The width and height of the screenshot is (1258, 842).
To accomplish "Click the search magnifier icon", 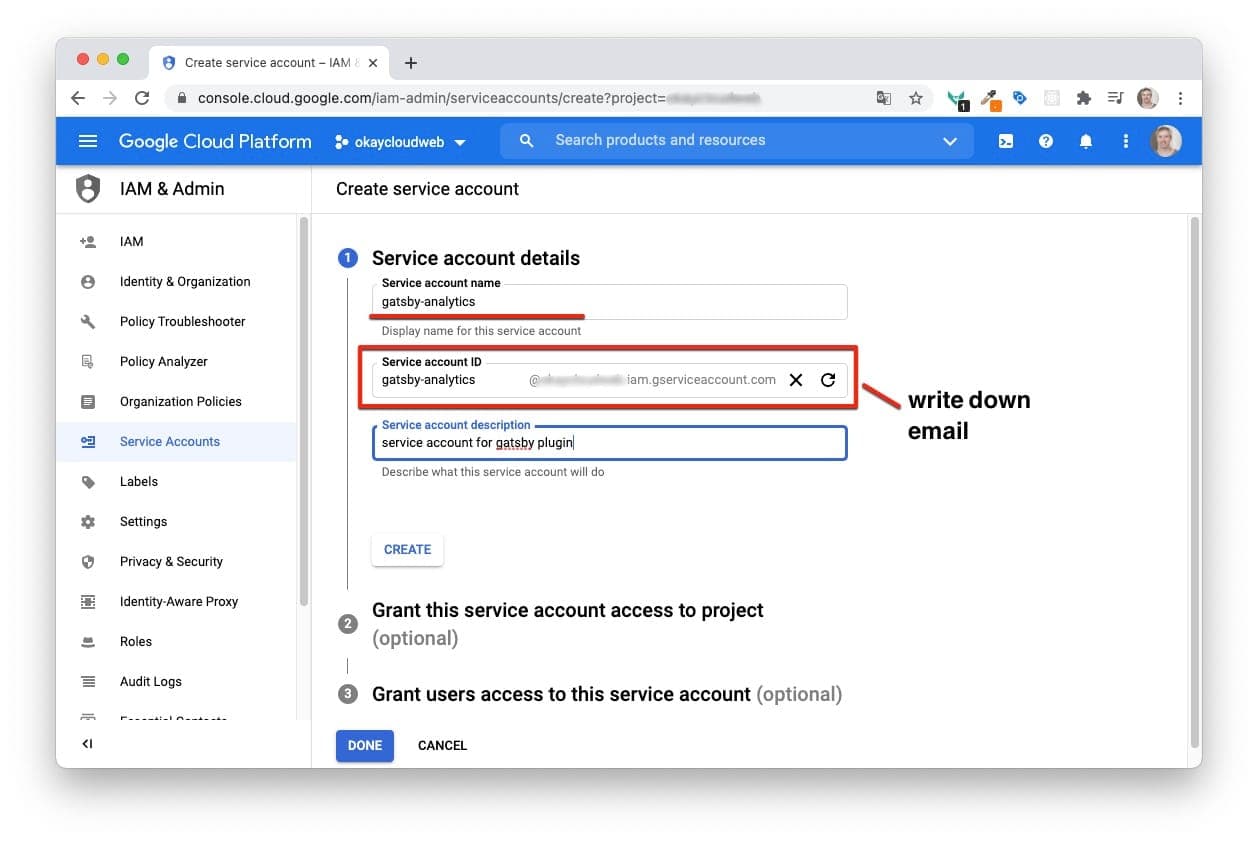I will pyautogui.click(x=527, y=141).
